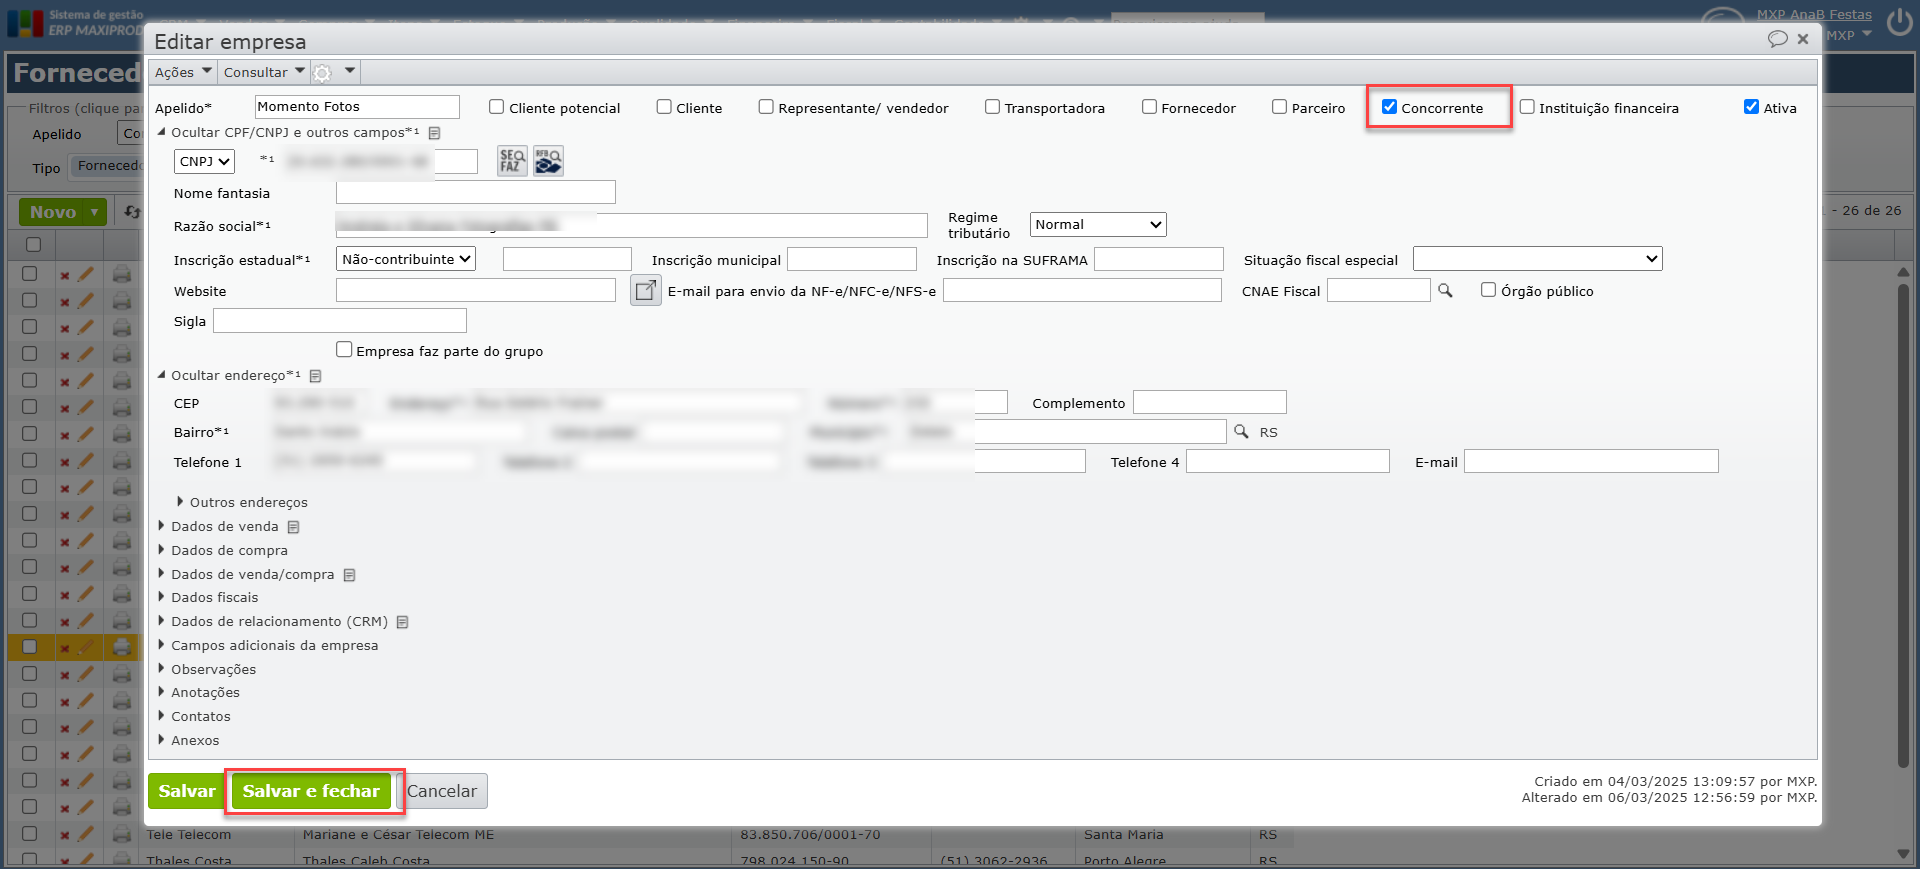This screenshot has width=1920, height=869.
Task: Tick the Órgão público checkbox
Action: [1488, 290]
